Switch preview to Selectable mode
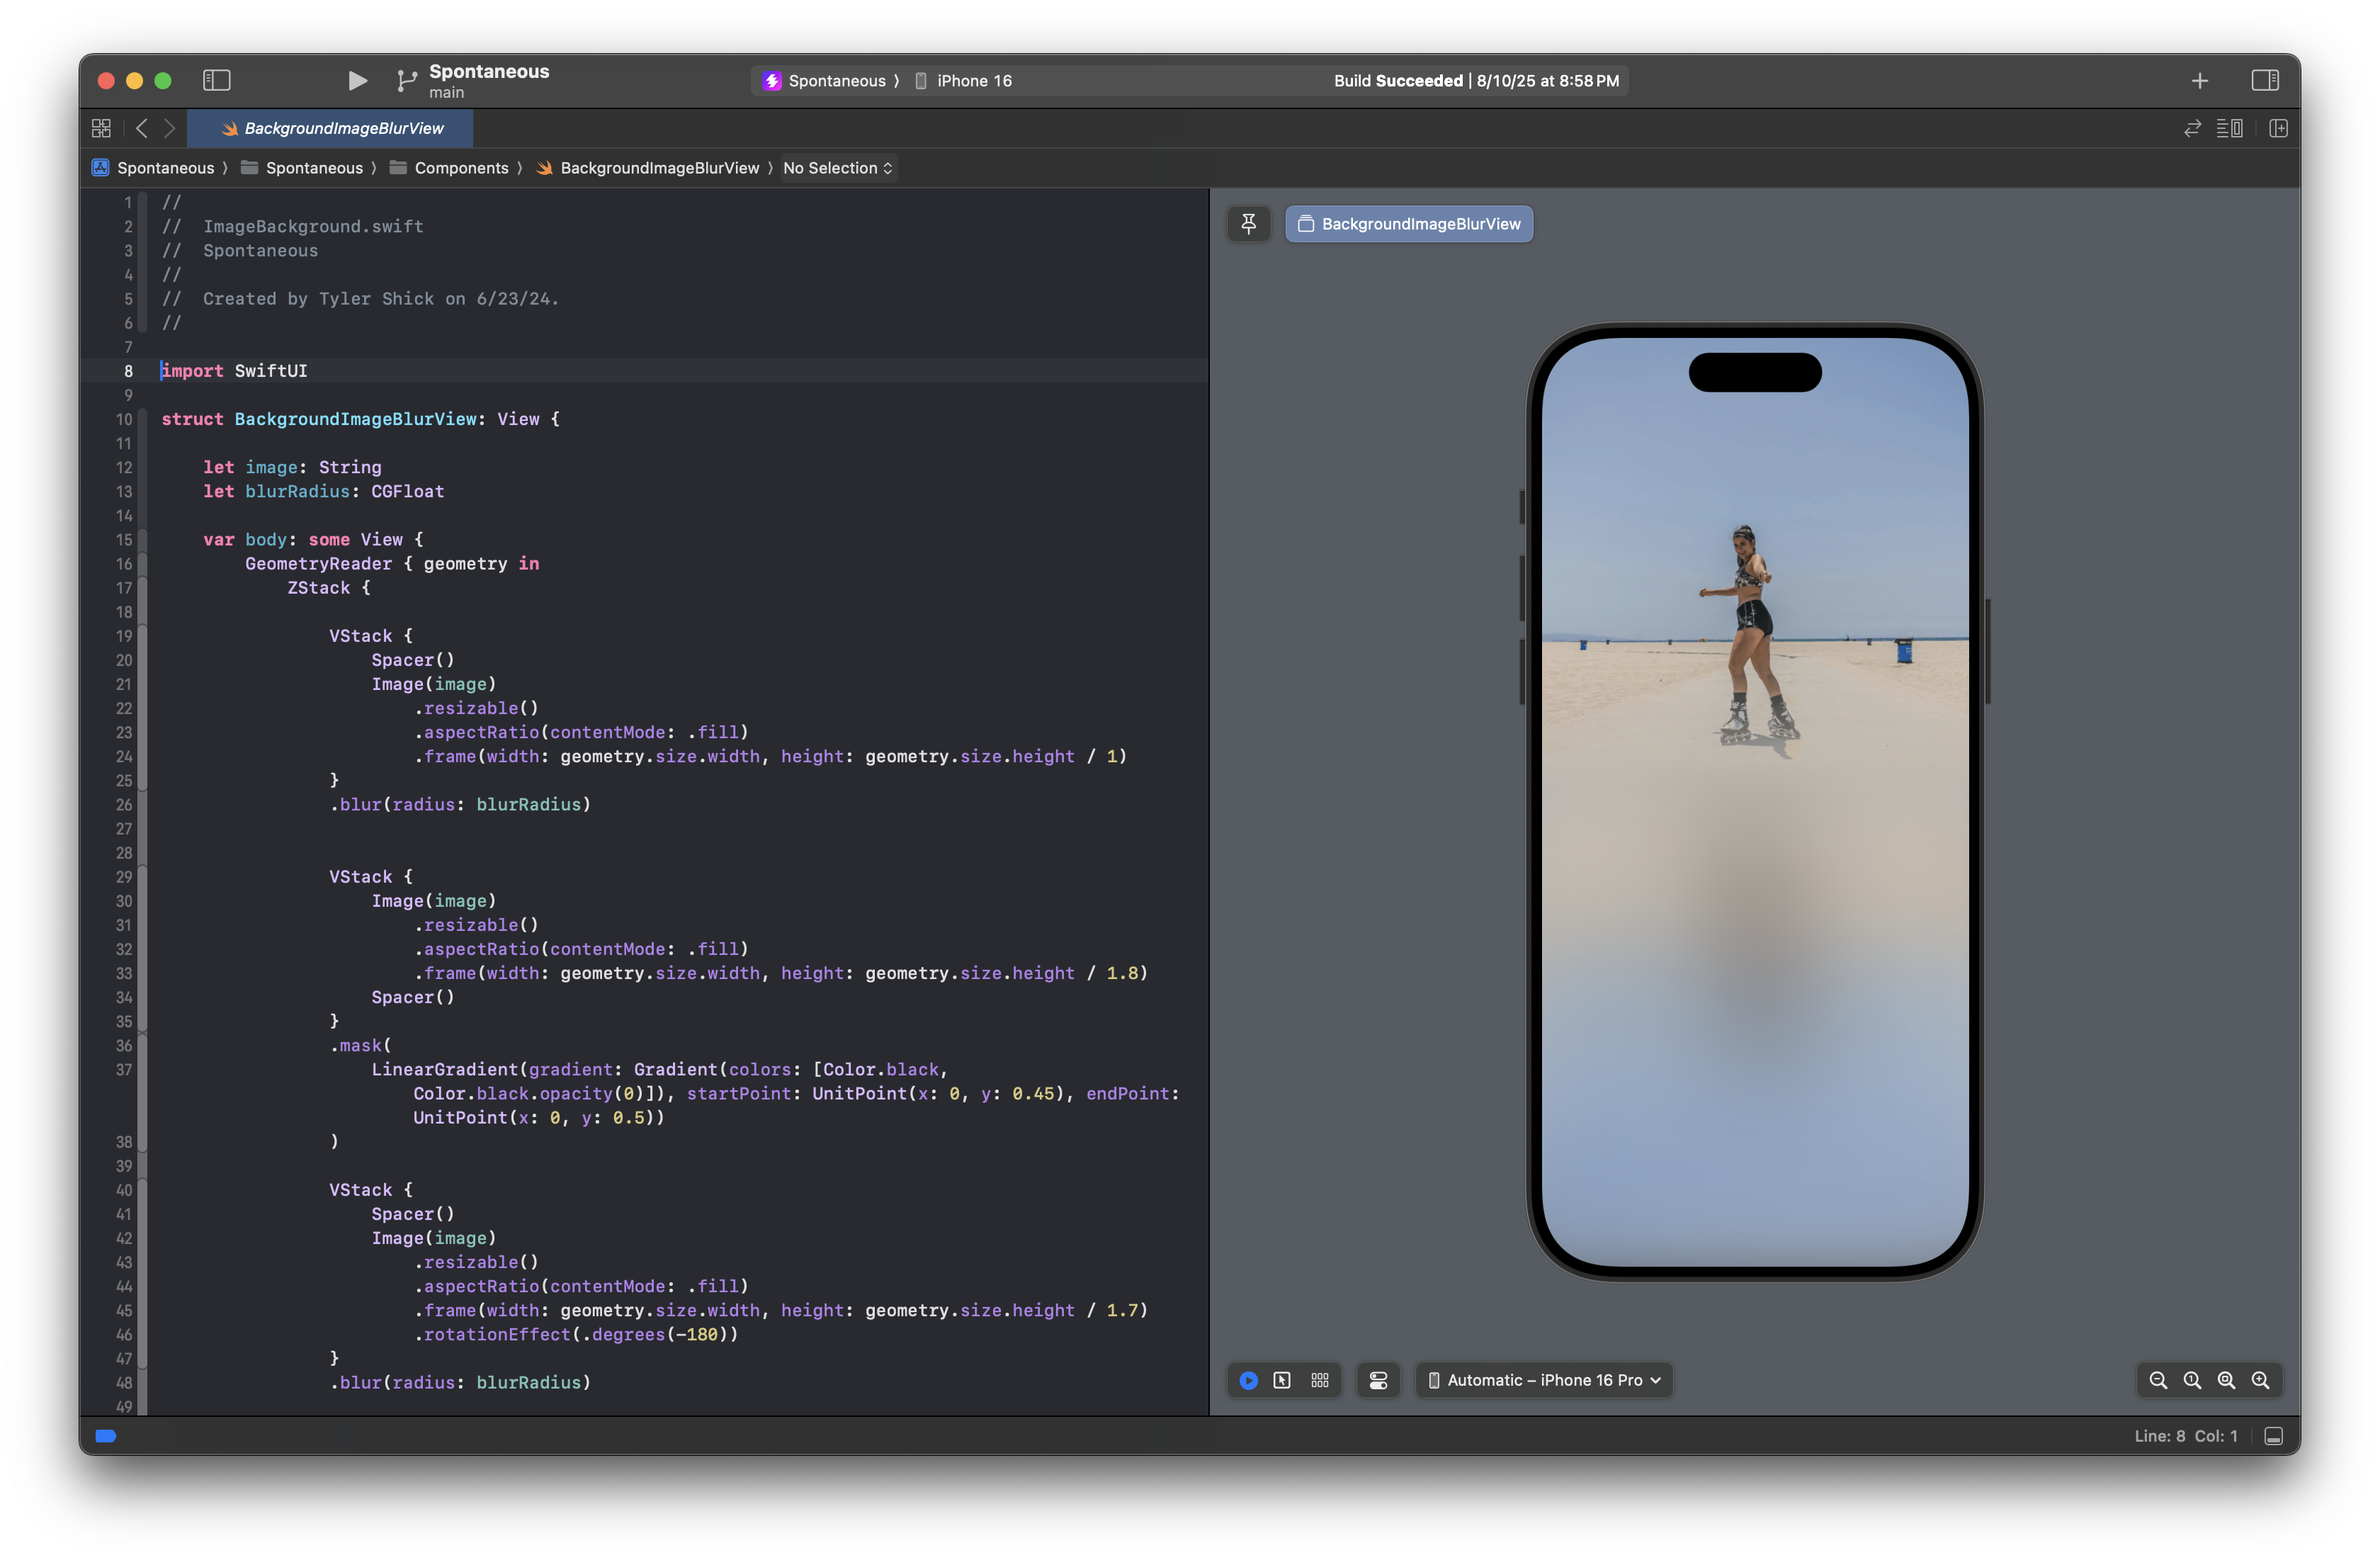The height and width of the screenshot is (1560, 2380). [x=1282, y=1380]
